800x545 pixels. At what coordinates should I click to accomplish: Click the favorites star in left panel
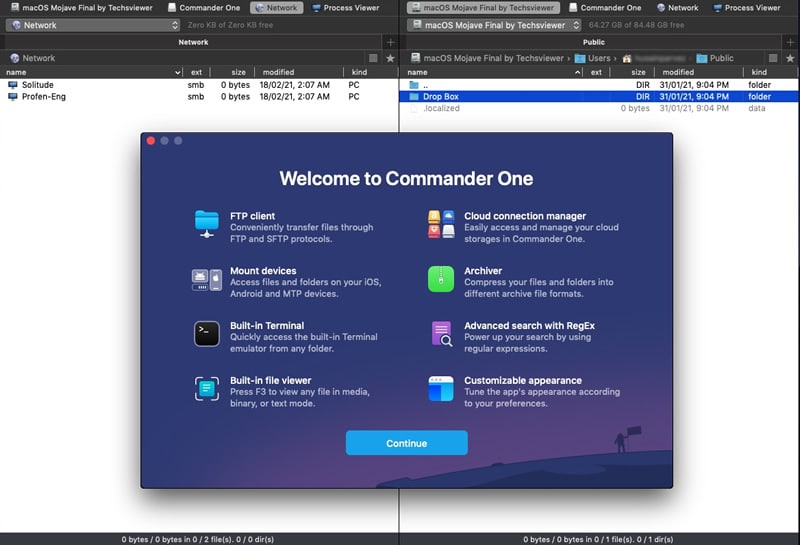(x=390, y=59)
